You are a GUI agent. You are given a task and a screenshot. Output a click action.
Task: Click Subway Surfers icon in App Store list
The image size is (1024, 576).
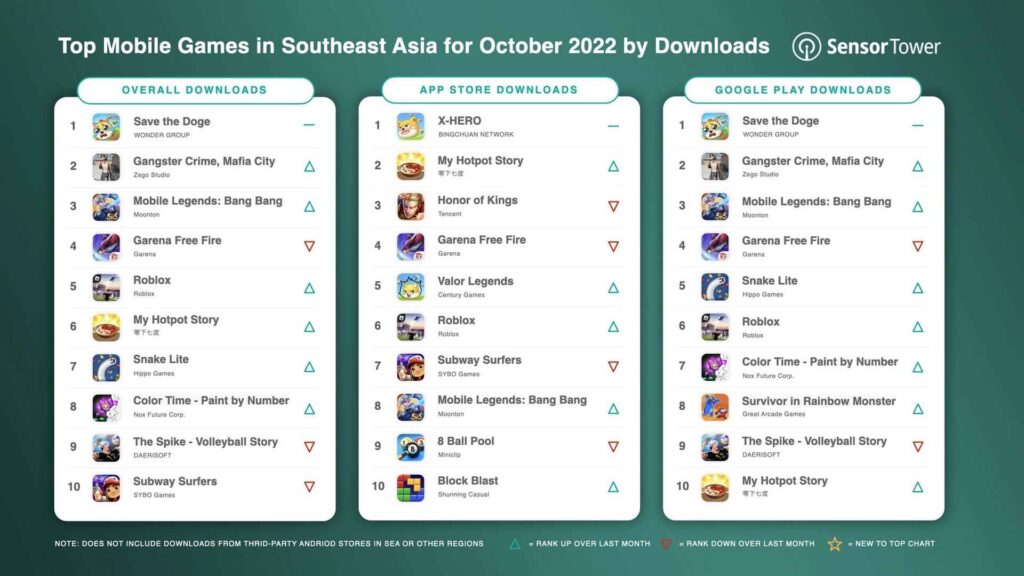410,366
